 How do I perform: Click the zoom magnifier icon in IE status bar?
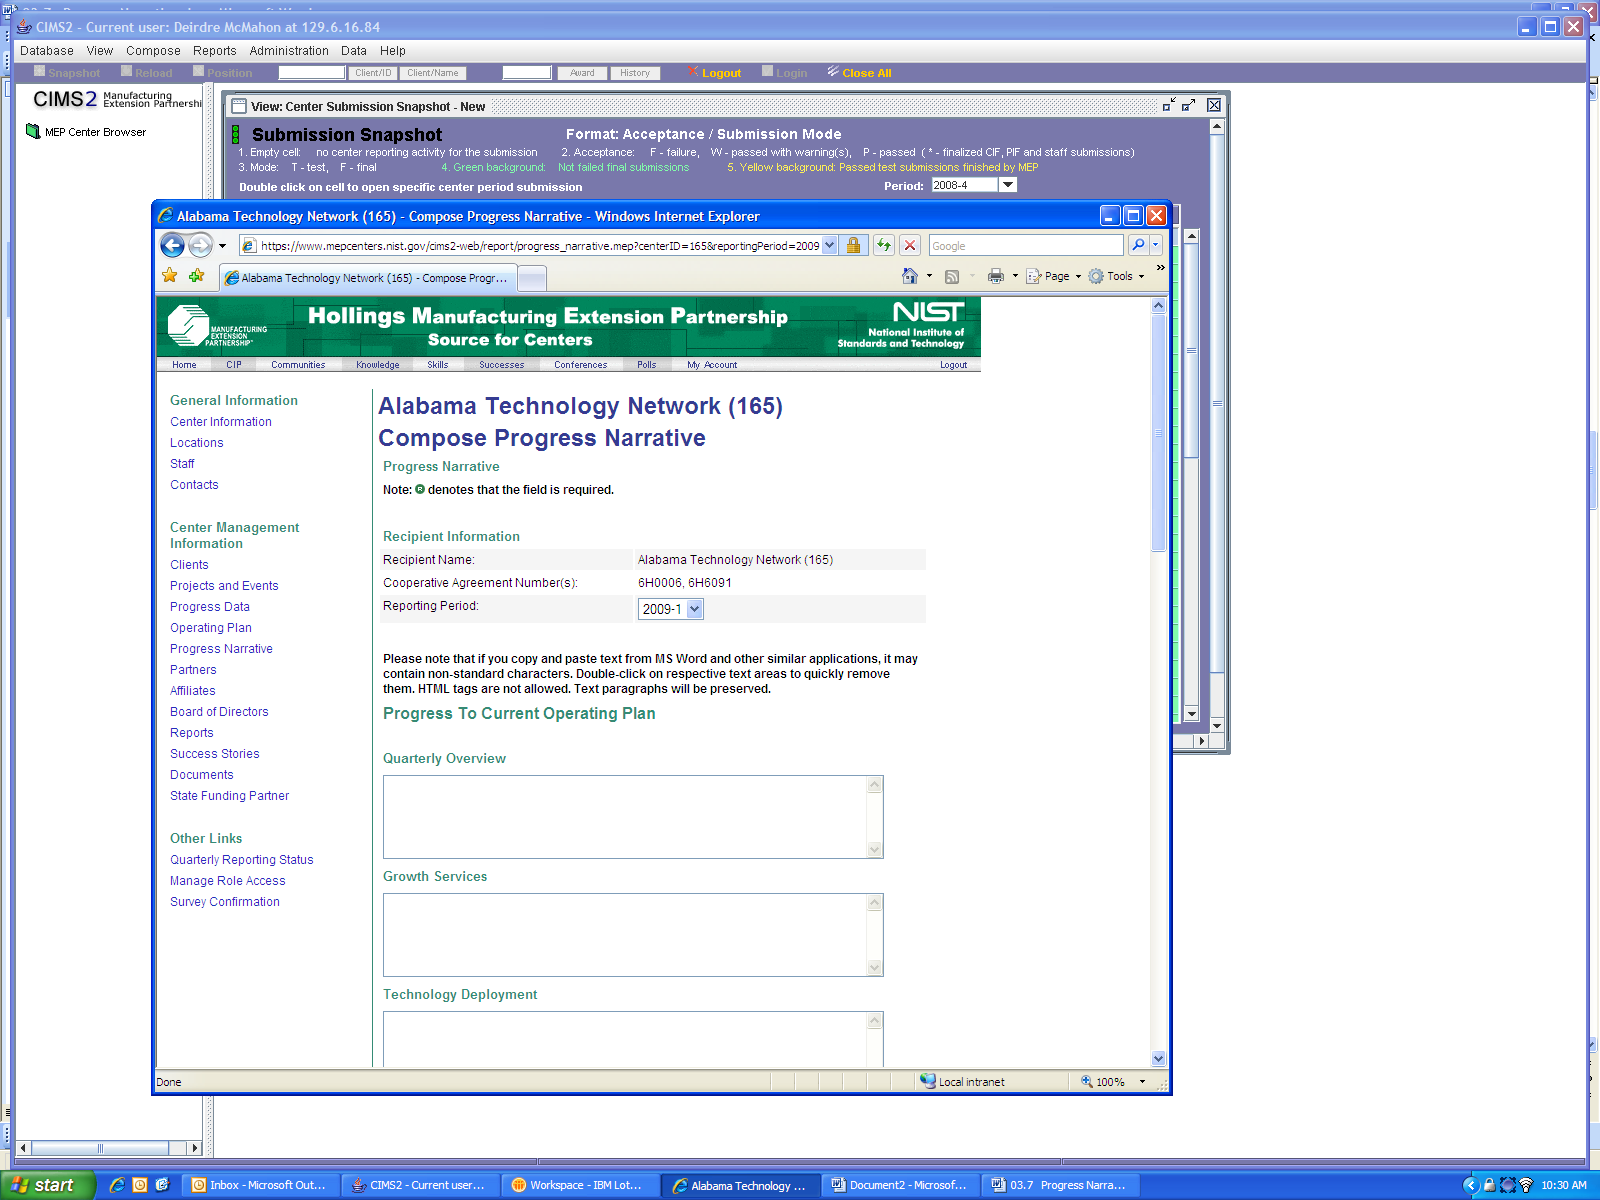1087,1081
